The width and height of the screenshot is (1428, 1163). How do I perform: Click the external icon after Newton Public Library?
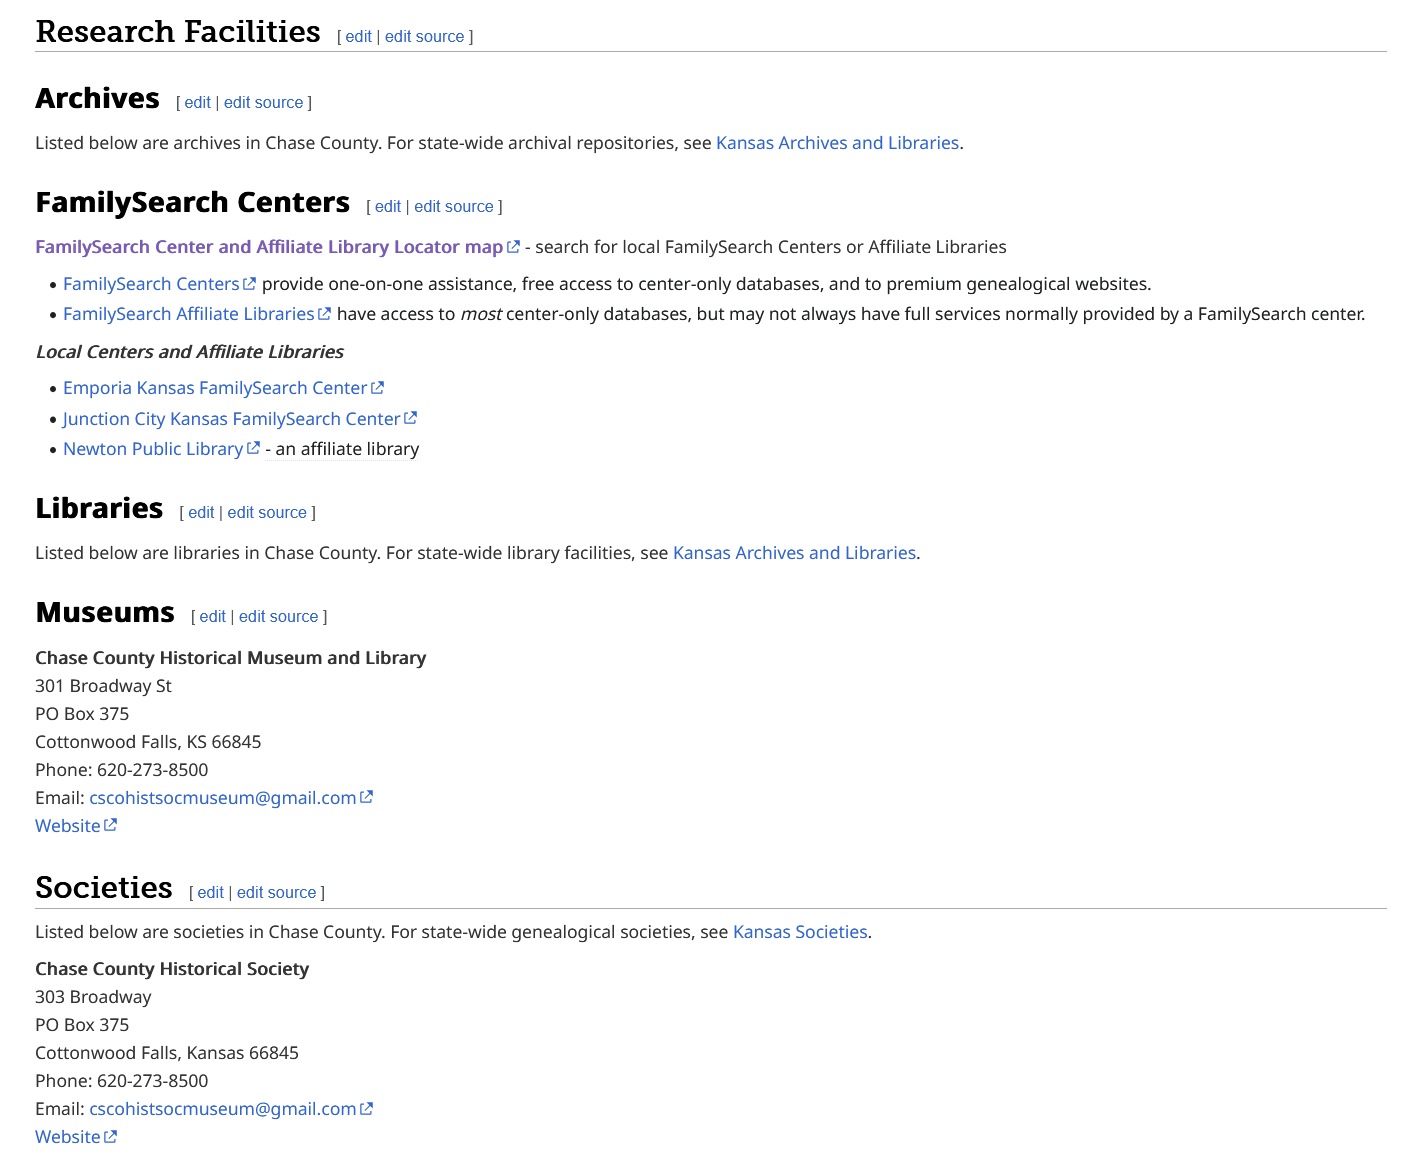point(252,448)
